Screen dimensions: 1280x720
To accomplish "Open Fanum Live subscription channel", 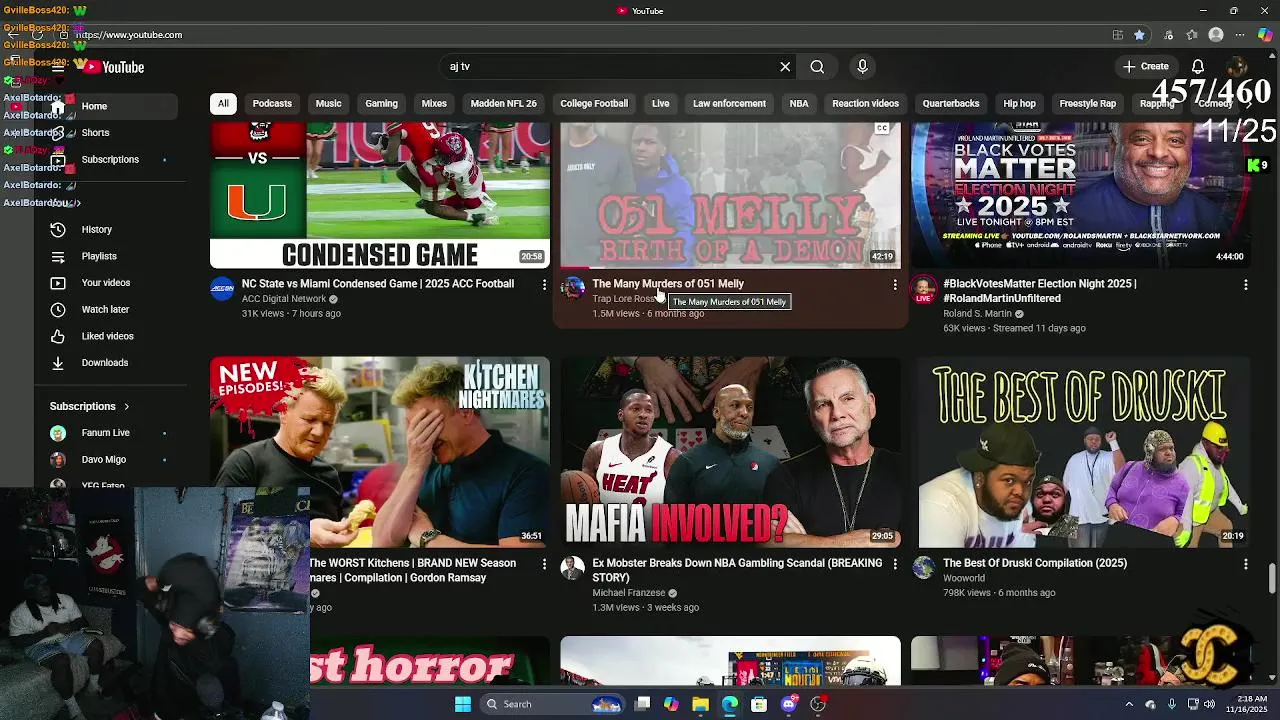I will point(105,433).
